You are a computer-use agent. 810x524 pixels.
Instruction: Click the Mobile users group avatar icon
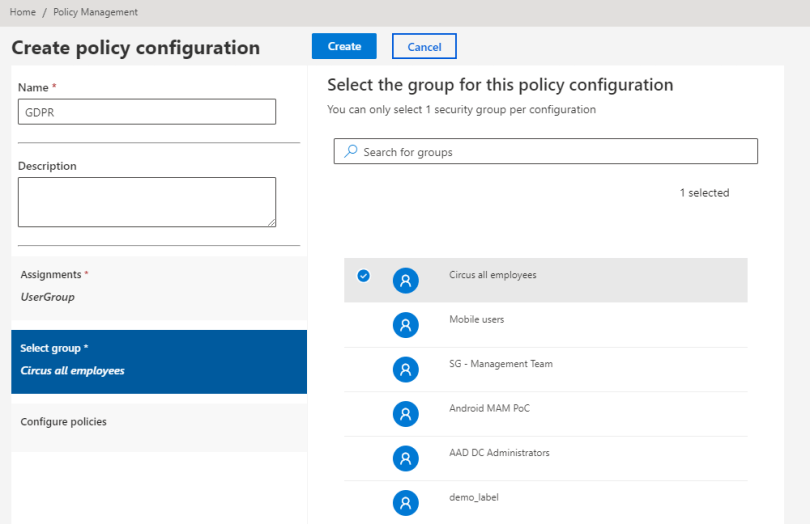click(405, 325)
